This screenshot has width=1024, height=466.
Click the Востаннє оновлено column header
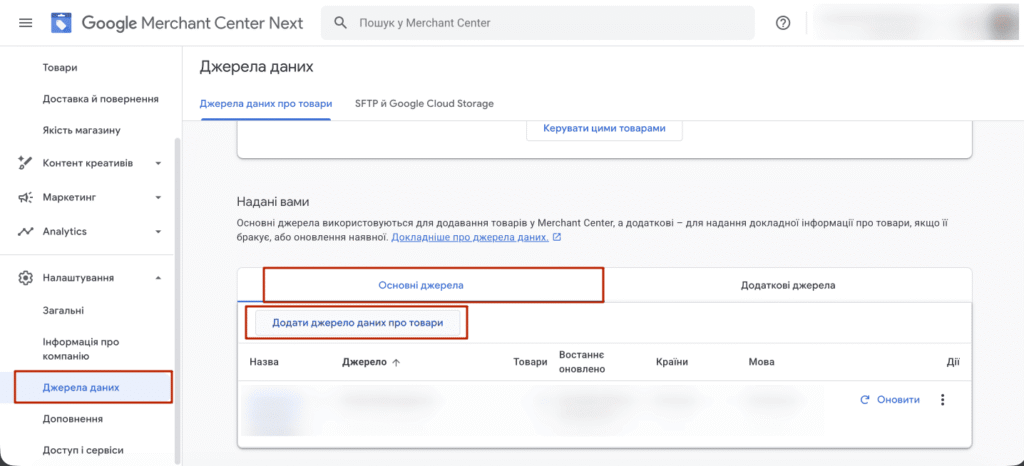click(583, 362)
